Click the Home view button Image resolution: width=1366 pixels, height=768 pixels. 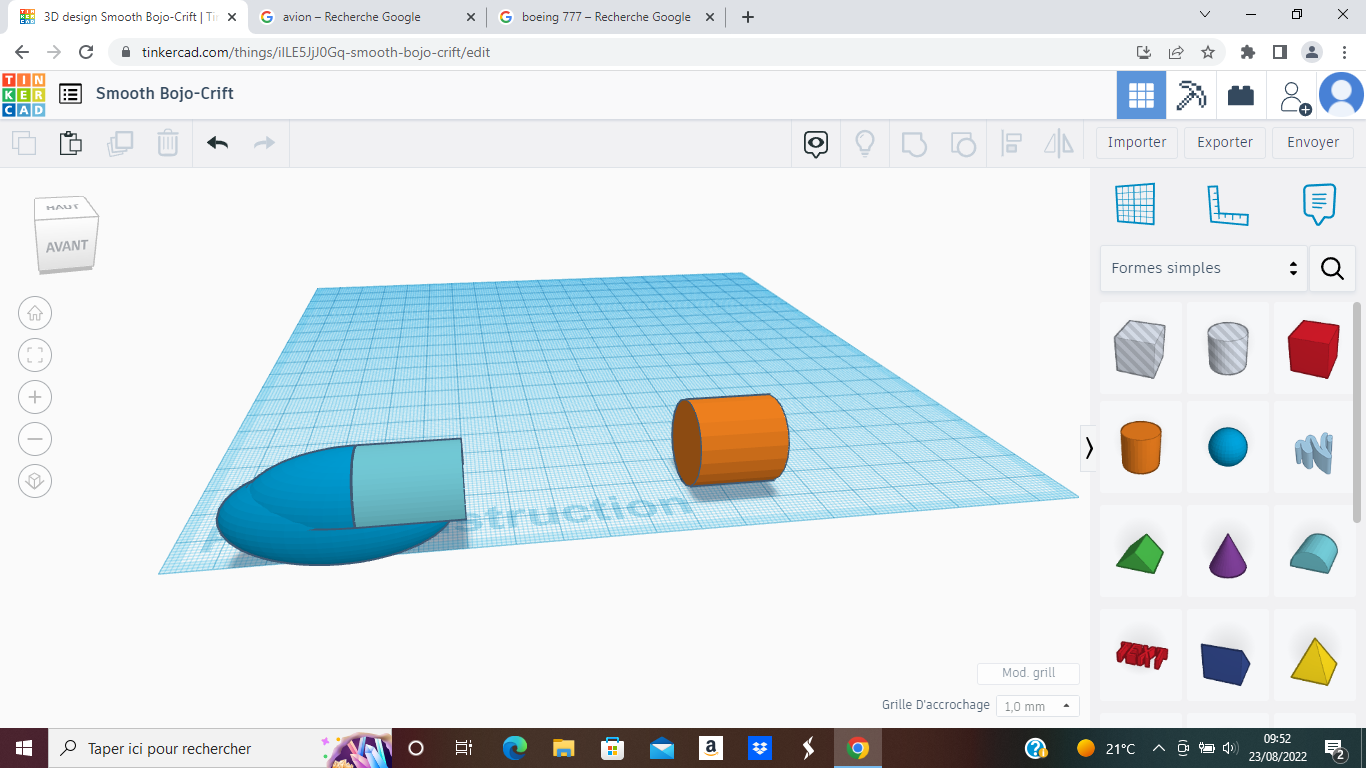click(x=35, y=313)
